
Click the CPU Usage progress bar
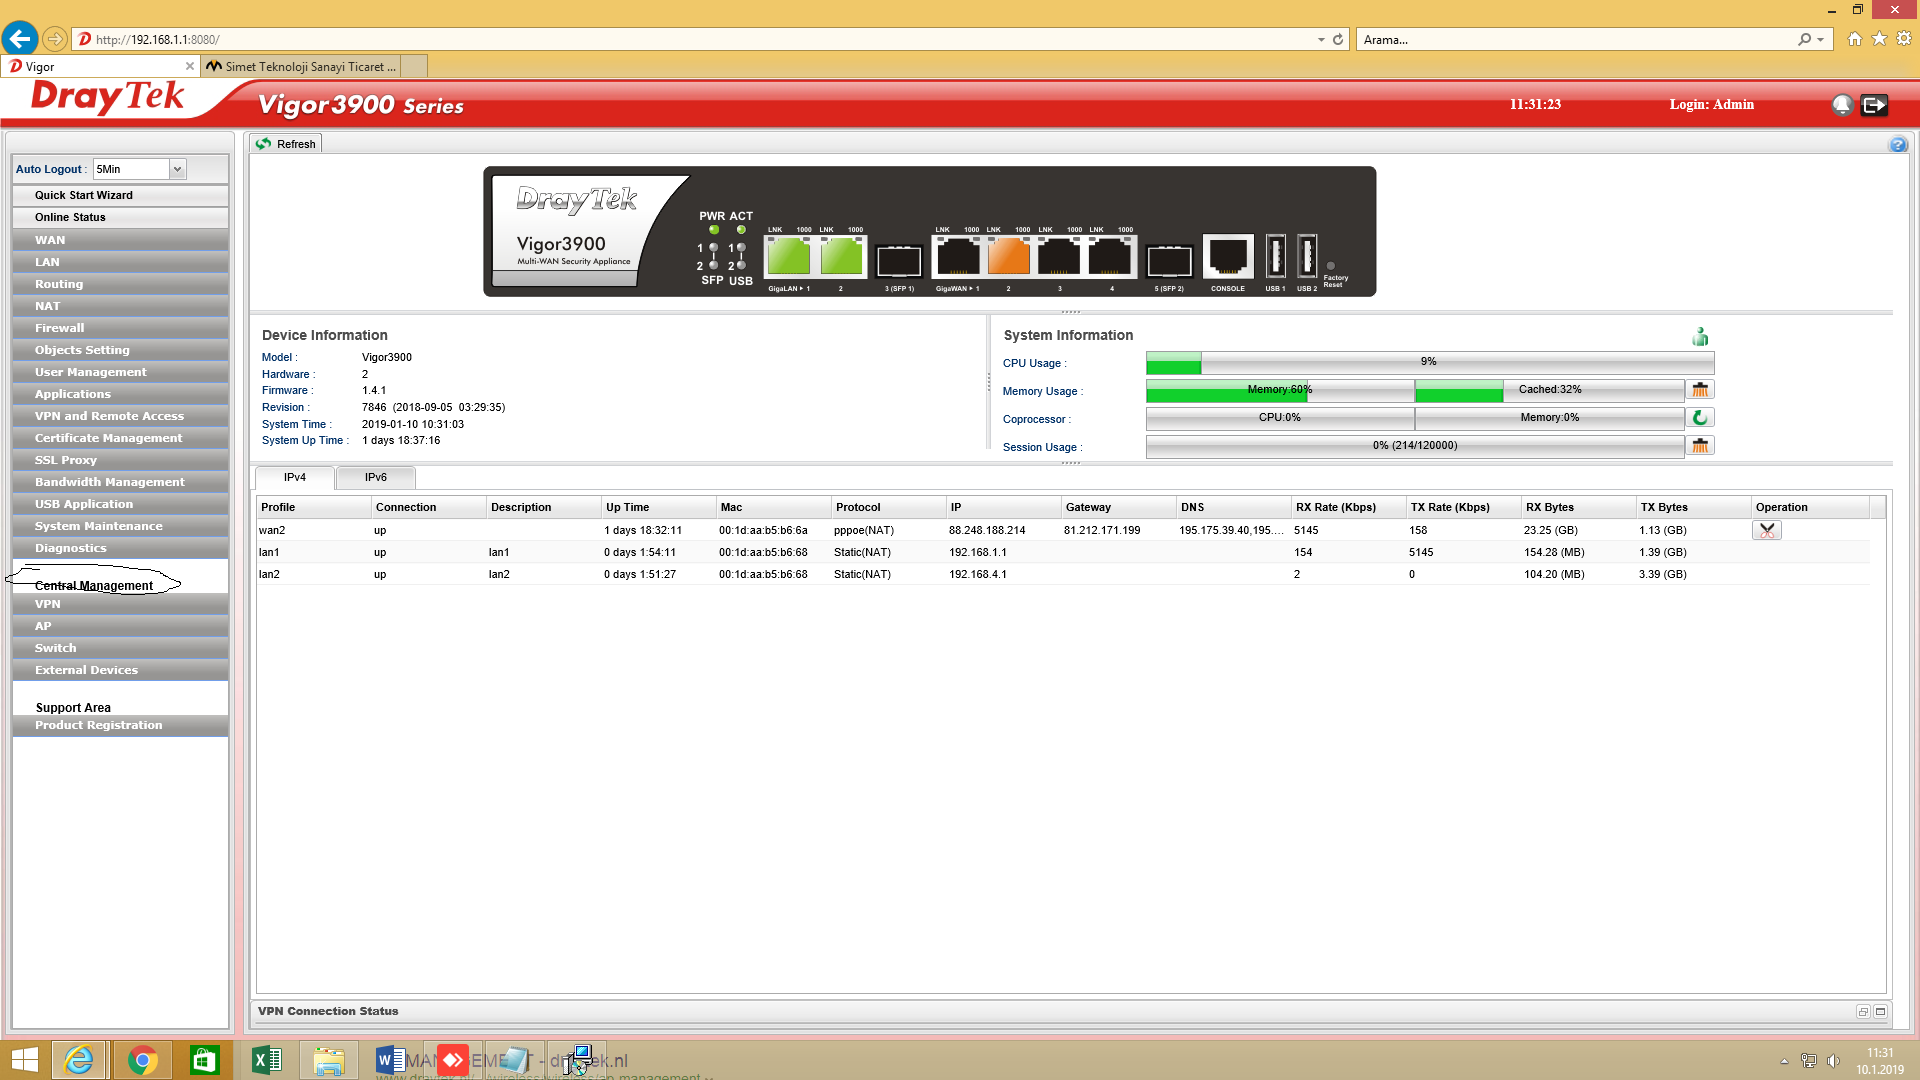coord(1429,362)
